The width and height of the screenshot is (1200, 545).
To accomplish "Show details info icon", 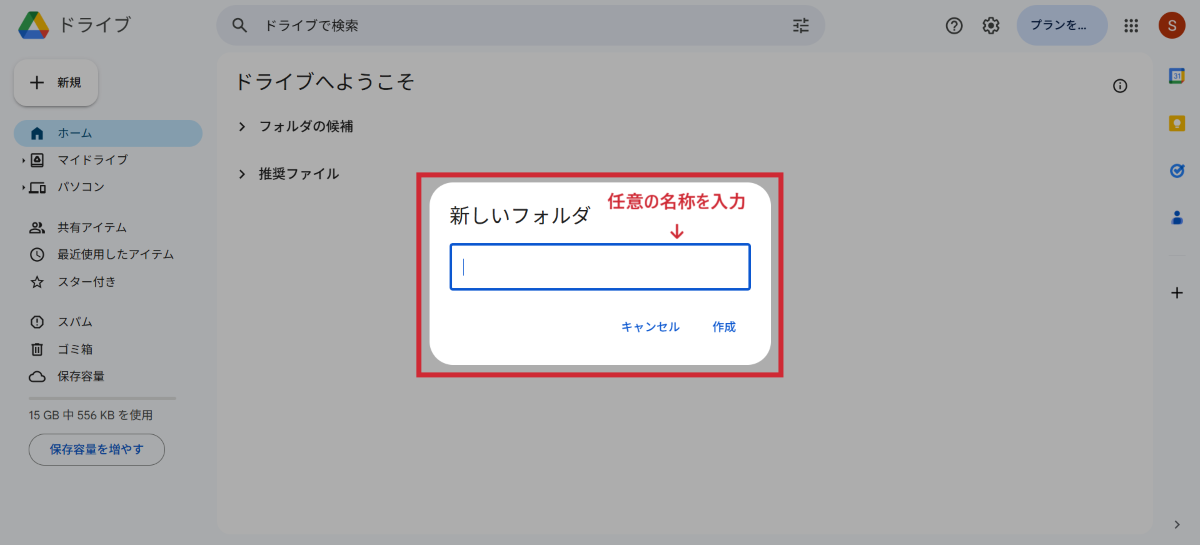I will pos(1120,86).
